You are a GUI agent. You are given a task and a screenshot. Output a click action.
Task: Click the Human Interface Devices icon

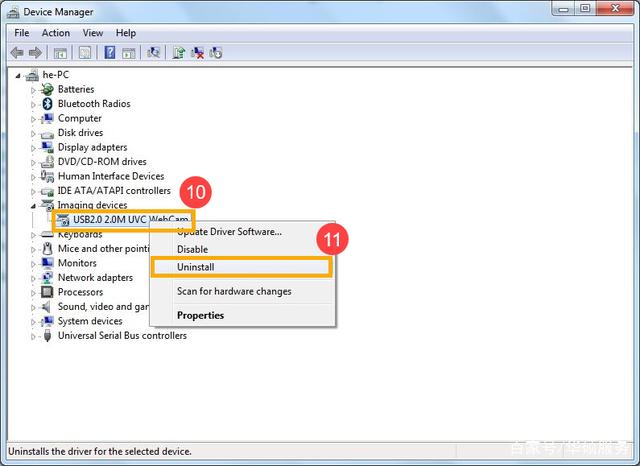tap(47, 176)
